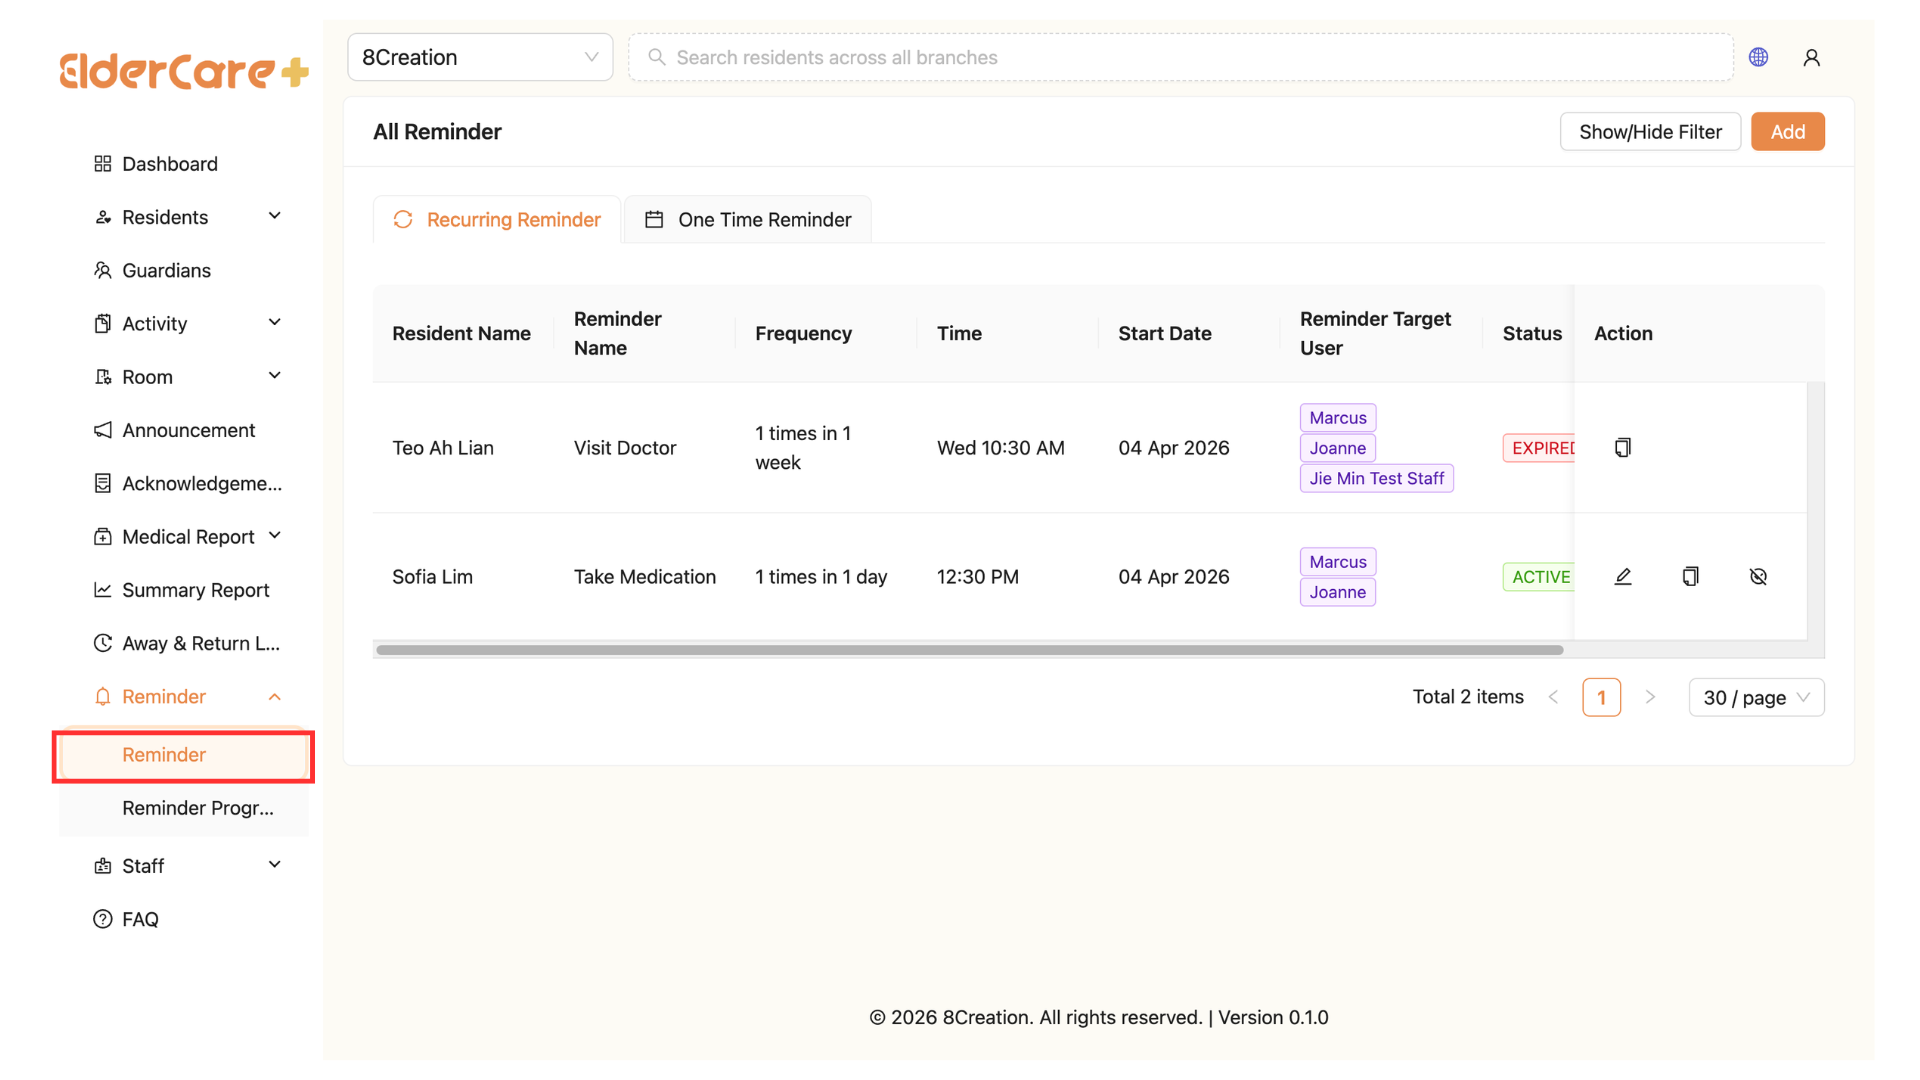
Task: Go to pagination page 1
Action: (1601, 697)
